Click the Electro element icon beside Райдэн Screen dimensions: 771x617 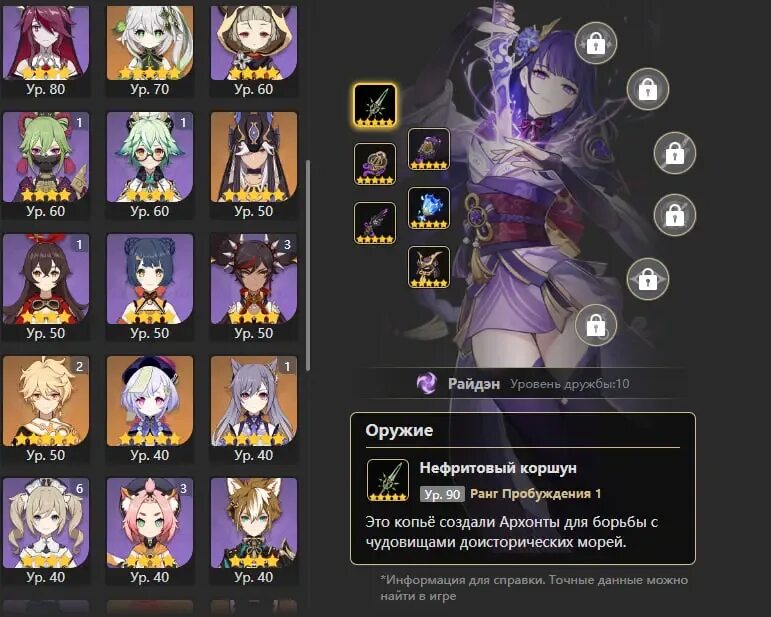coord(426,383)
